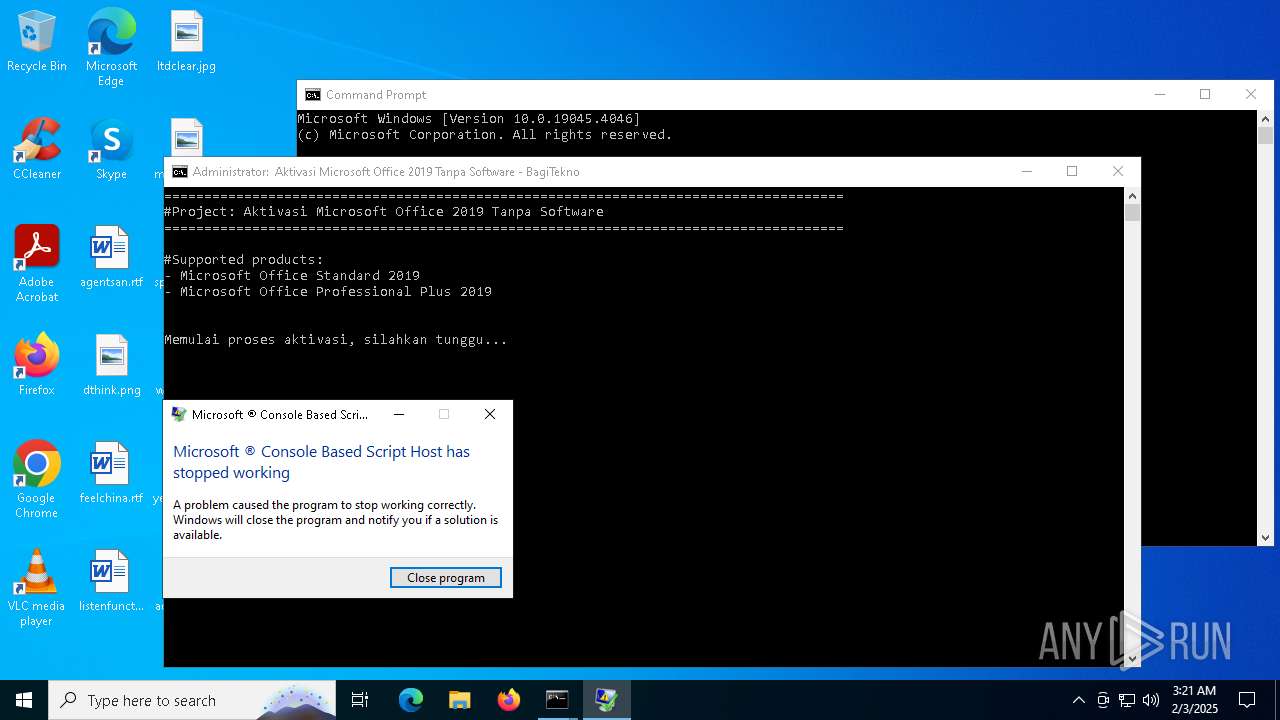Image resolution: width=1280 pixels, height=720 pixels.
Task: Open the Recycle Bin desktop icon
Action: pos(37,42)
